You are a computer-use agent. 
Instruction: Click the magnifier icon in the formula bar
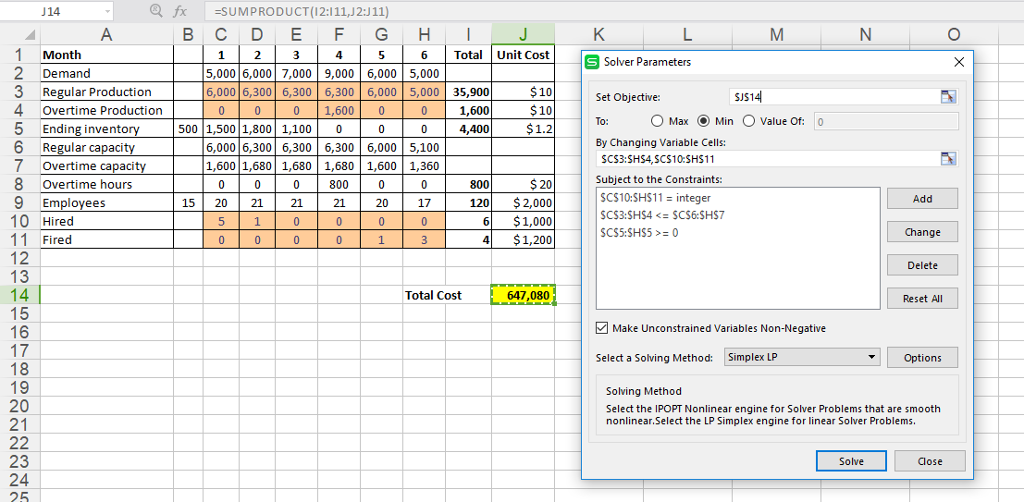click(x=155, y=11)
